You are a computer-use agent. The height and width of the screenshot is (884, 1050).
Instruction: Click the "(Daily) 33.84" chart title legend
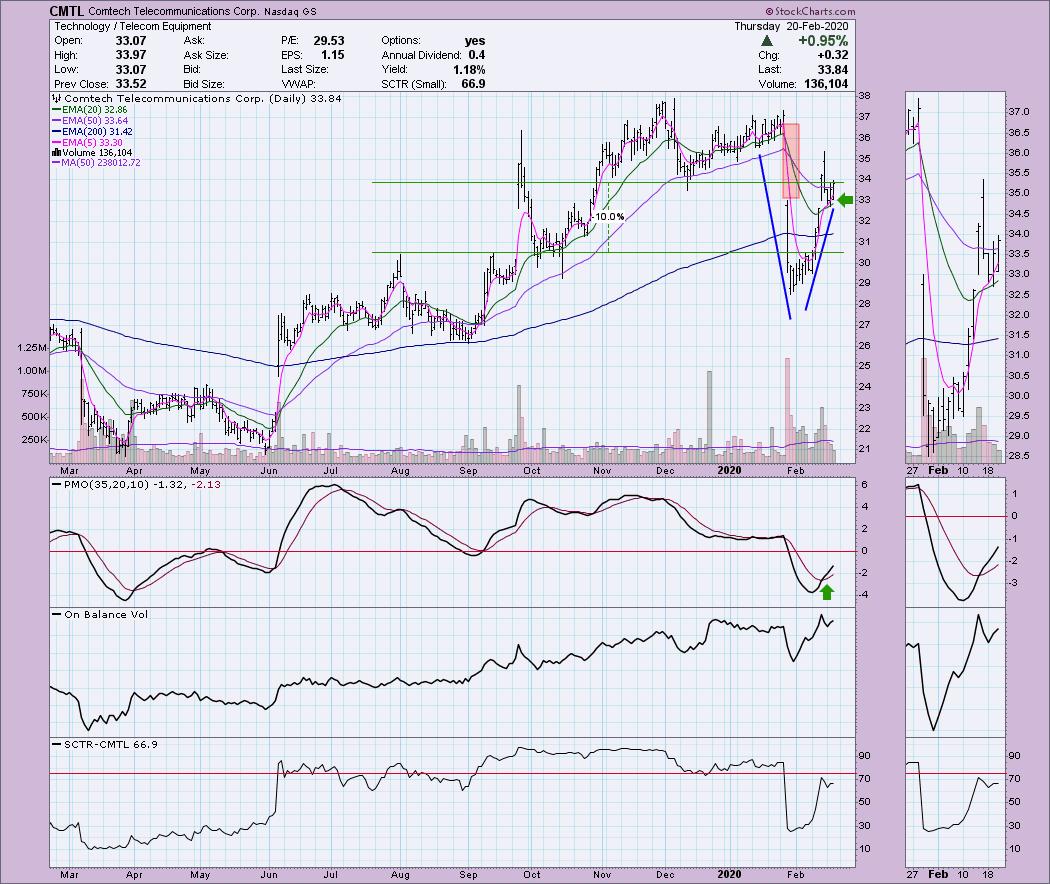[x=305, y=98]
